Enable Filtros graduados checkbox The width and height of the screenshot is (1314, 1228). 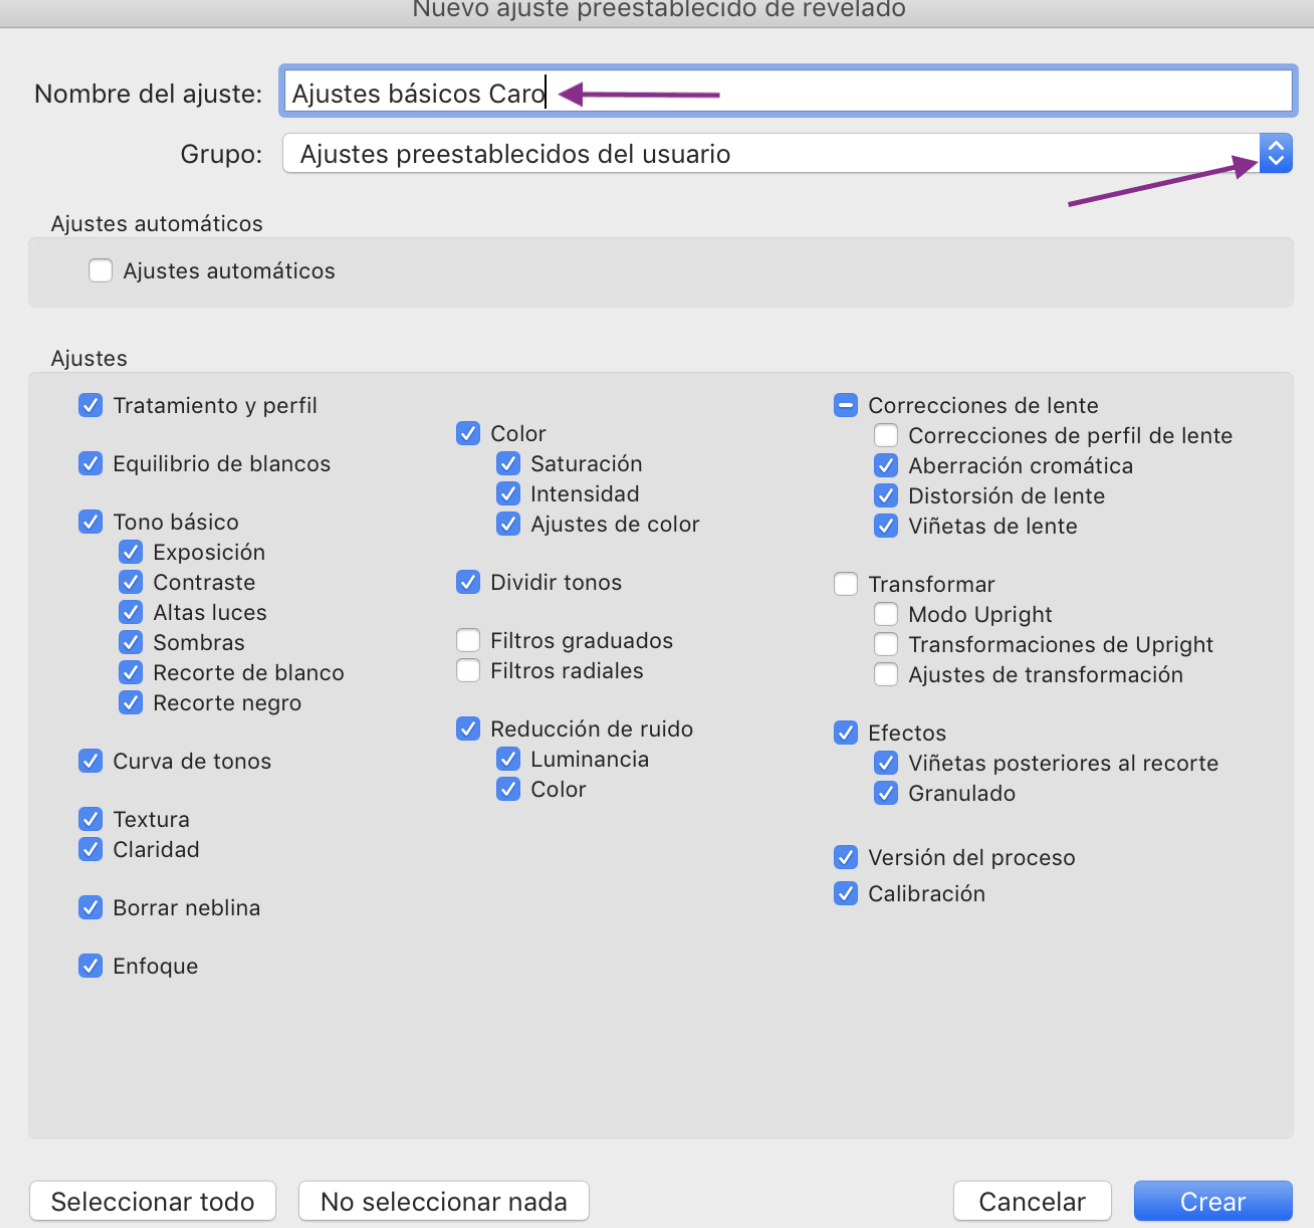[468, 640]
